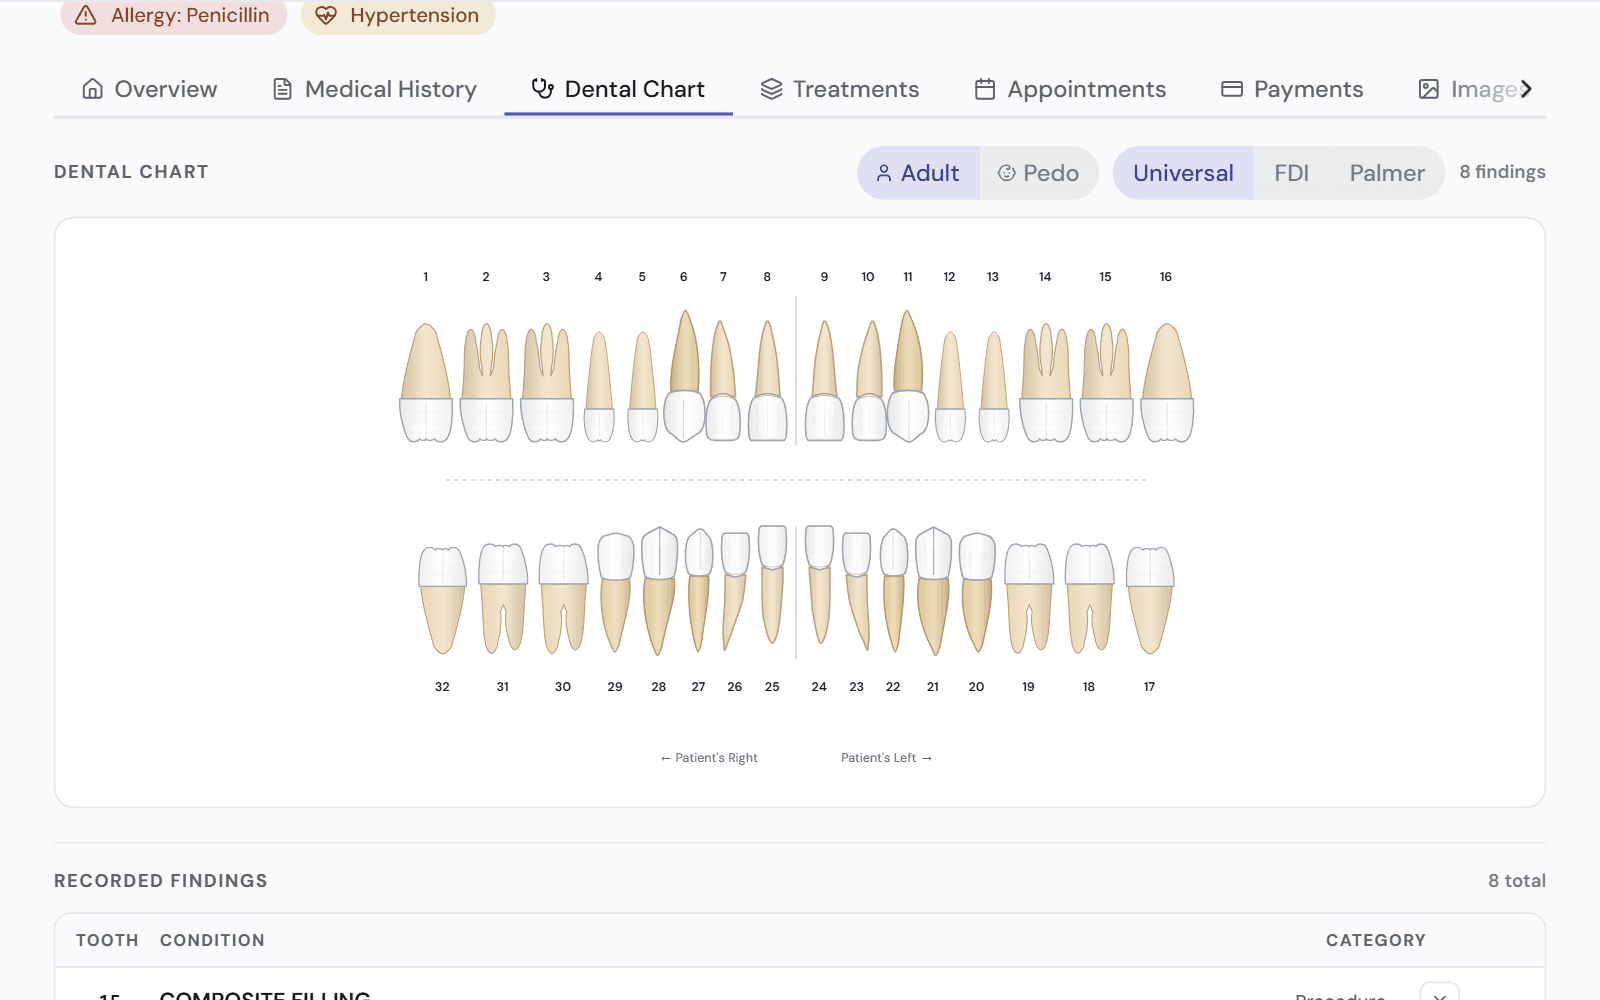Click the calendar icon beside Appointments
Image resolution: width=1600 pixels, height=1000 pixels.
point(985,89)
